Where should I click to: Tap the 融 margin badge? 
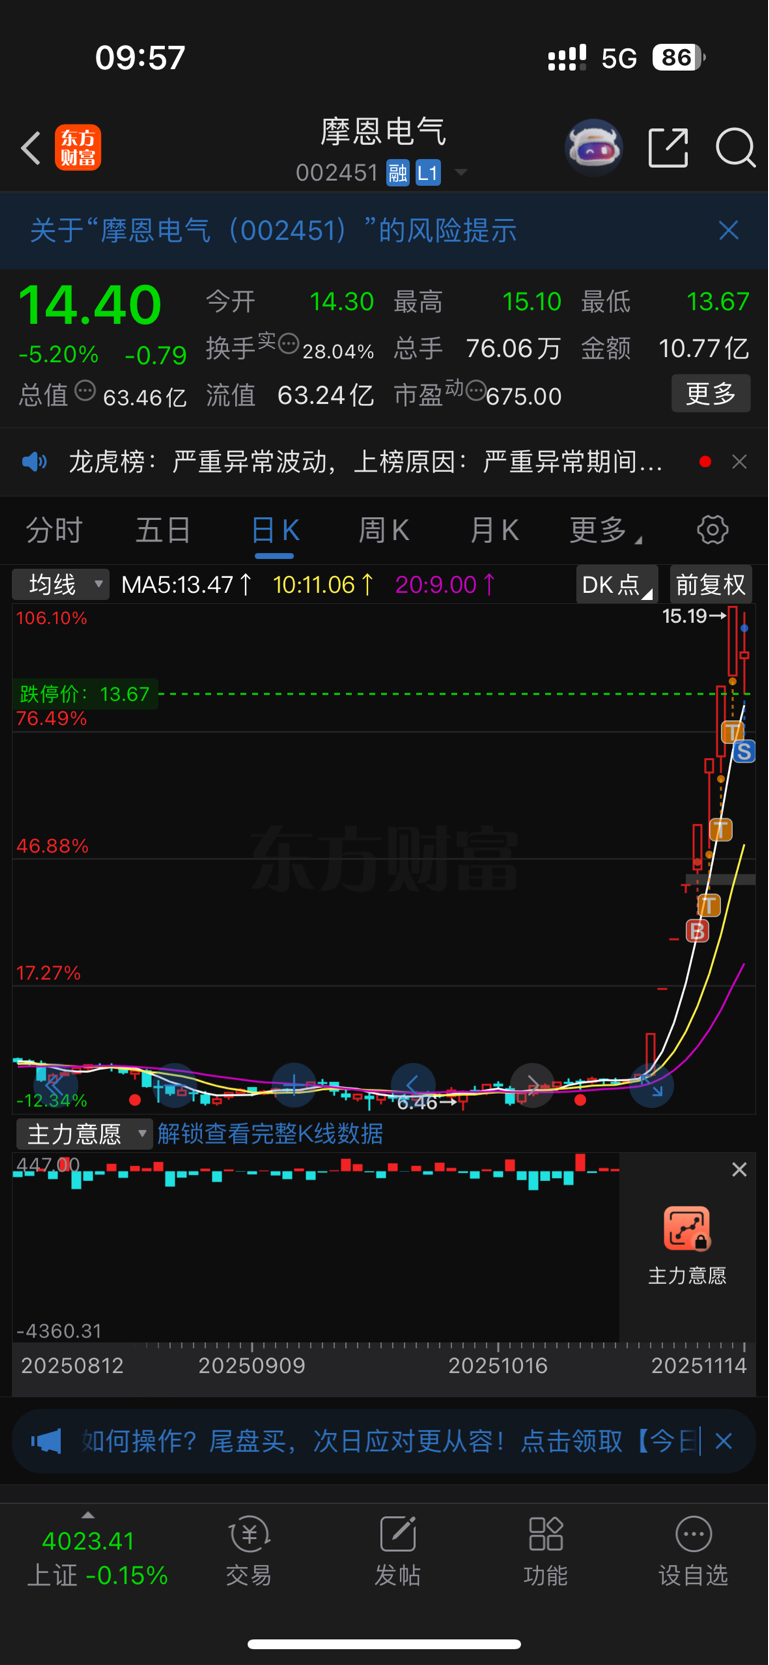click(398, 173)
